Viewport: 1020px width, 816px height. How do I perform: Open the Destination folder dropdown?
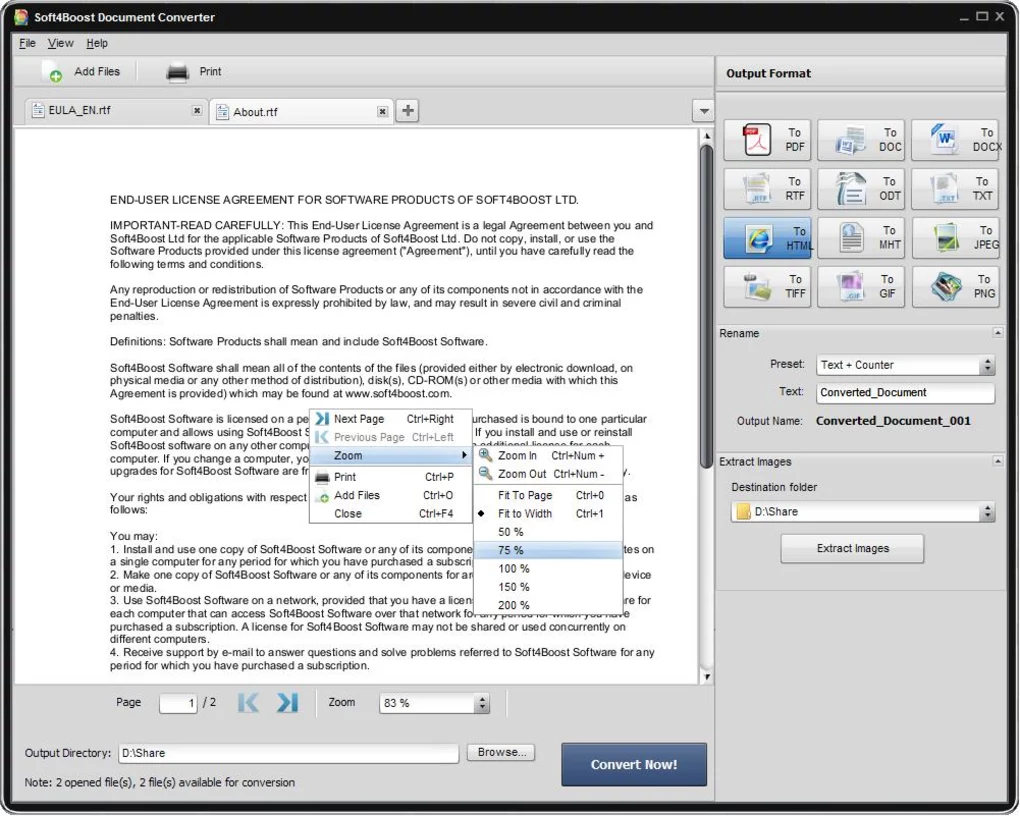tap(987, 511)
